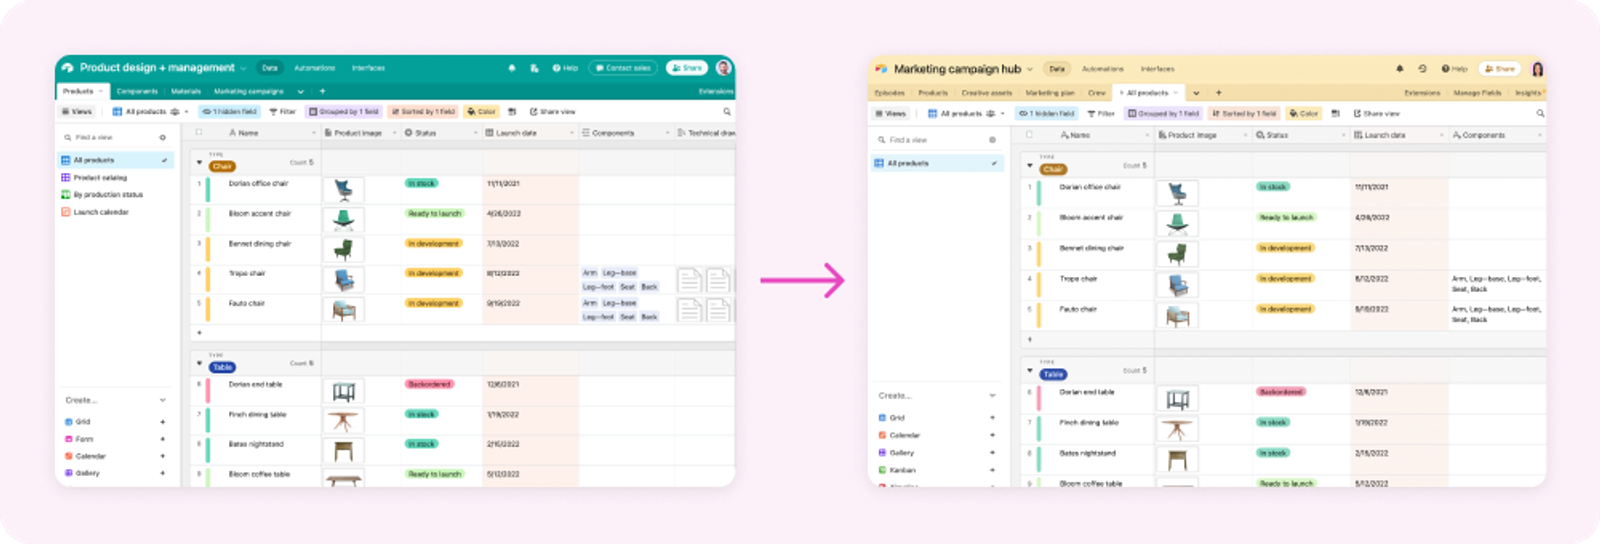
Task: Add a table with plus in Marketing hub tabs
Action: pos(1218,93)
